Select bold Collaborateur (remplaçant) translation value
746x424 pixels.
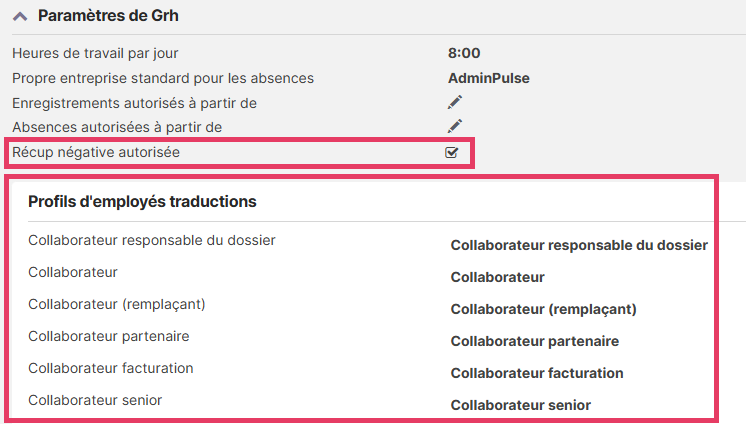543,309
